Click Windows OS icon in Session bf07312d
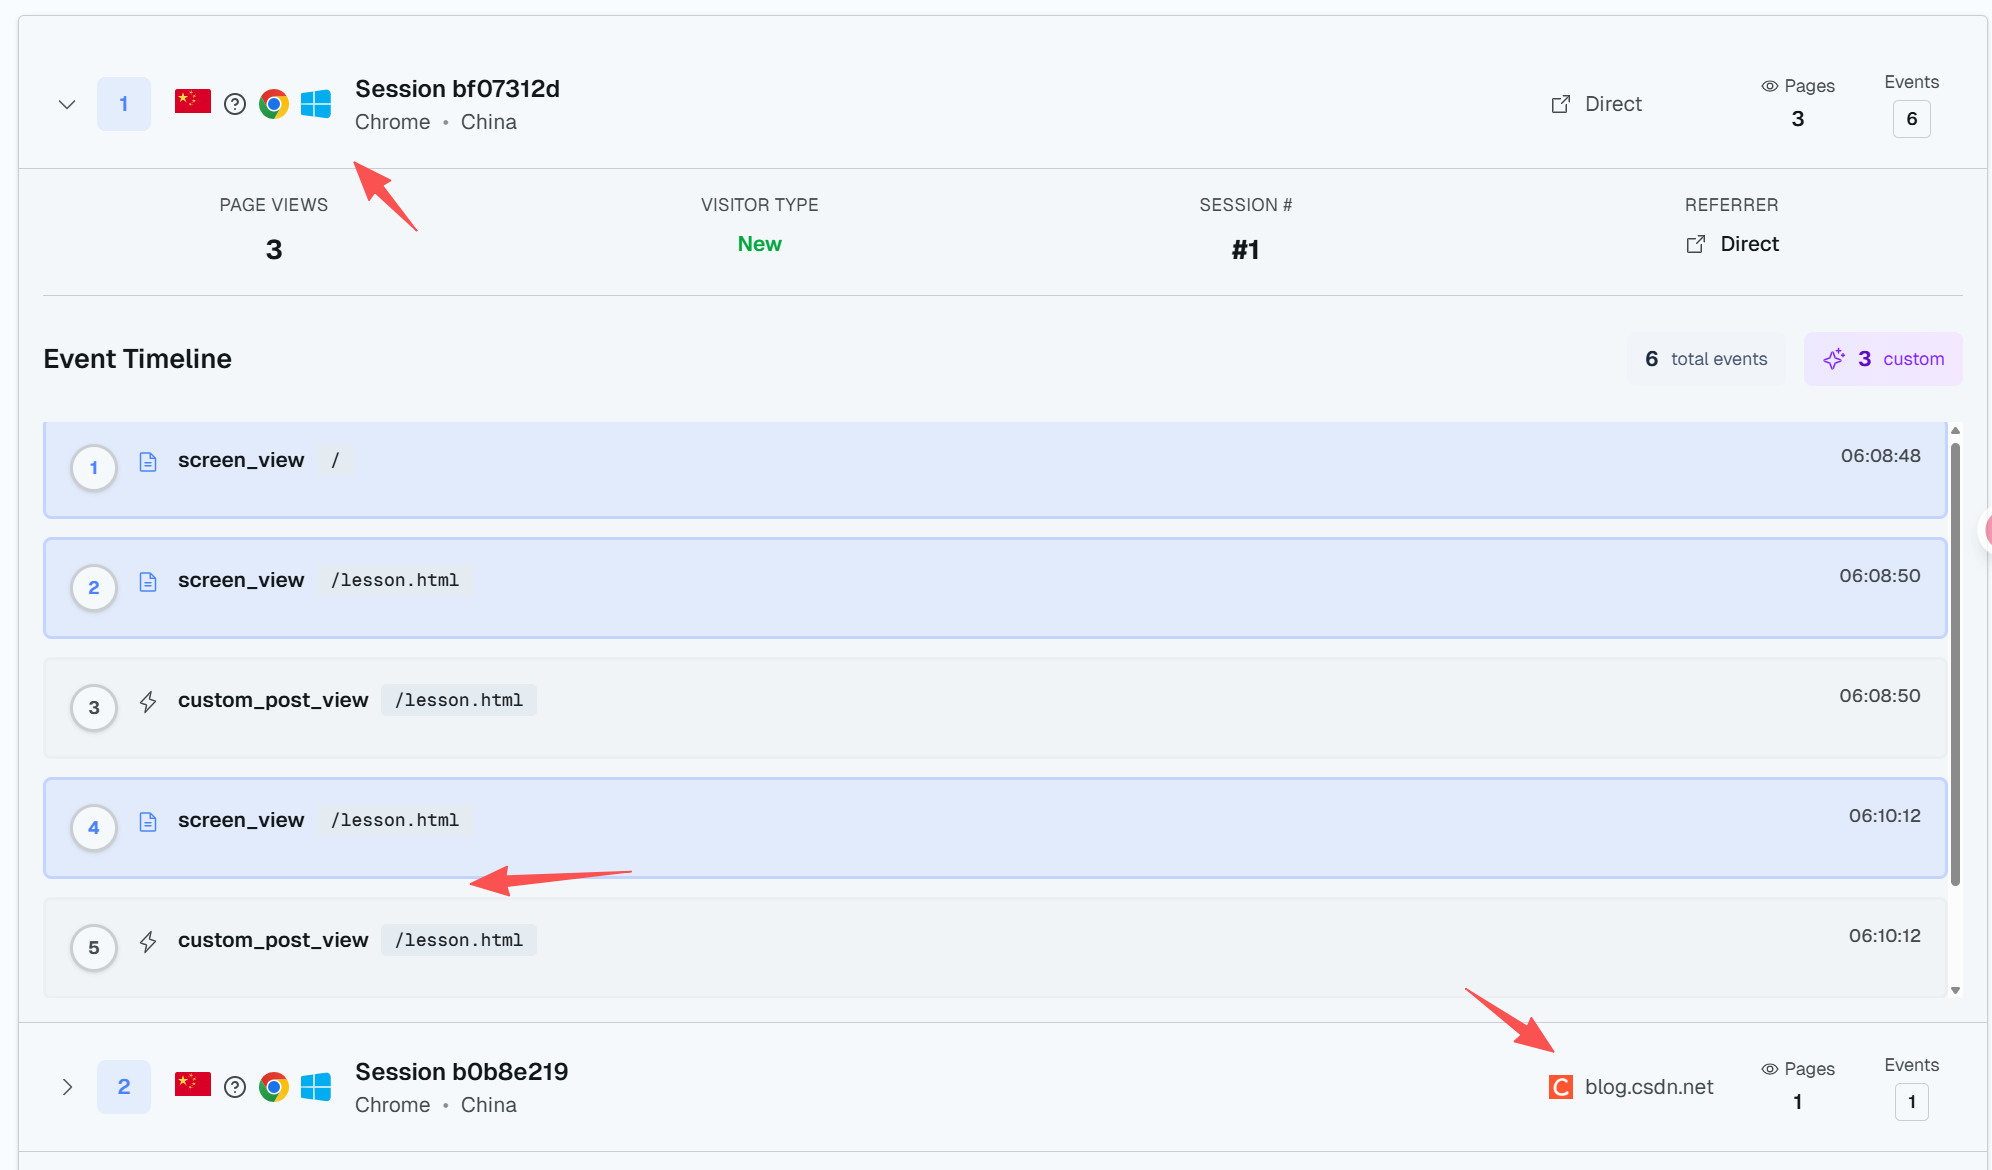Viewport: 1992px width, 1170px height. coord(316,104)
